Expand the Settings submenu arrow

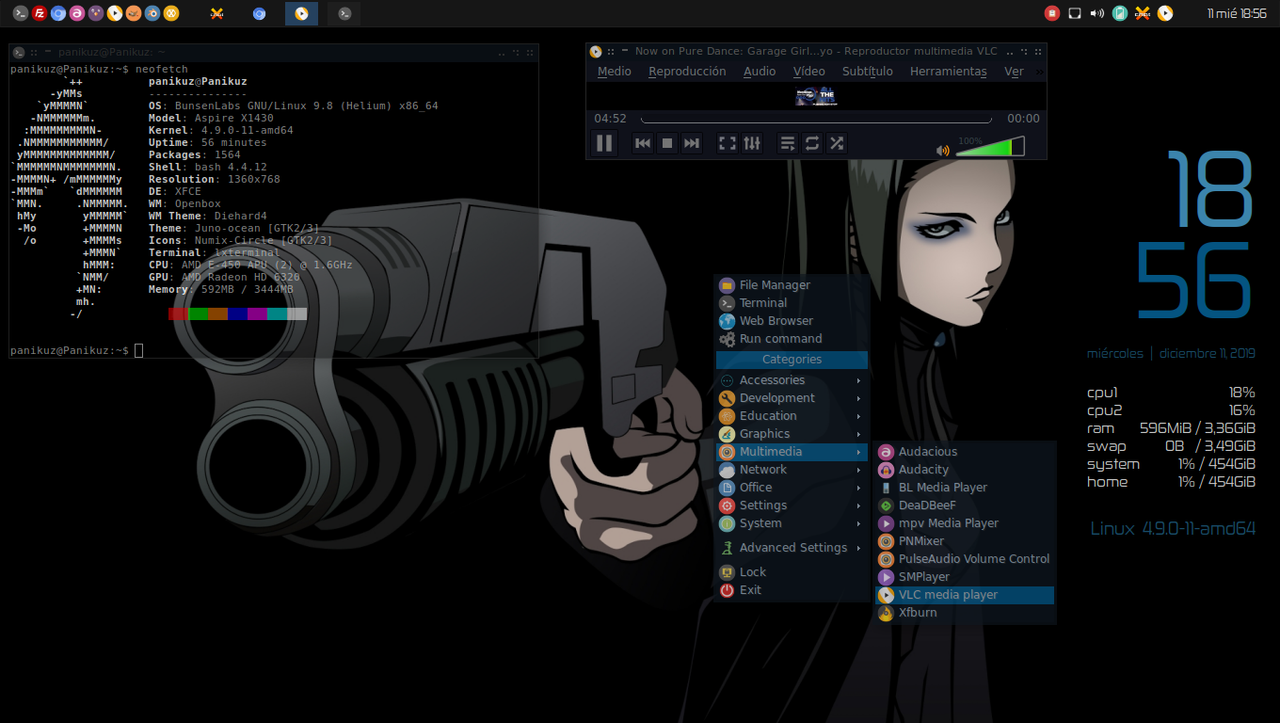point(858,506)
